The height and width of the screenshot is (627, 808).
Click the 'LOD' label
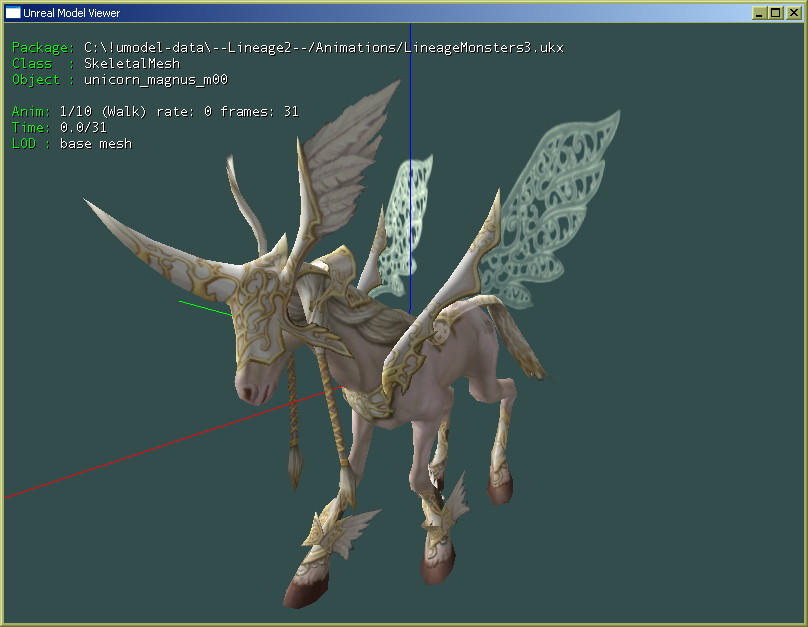pyautogui.click(x=24, y=144)
